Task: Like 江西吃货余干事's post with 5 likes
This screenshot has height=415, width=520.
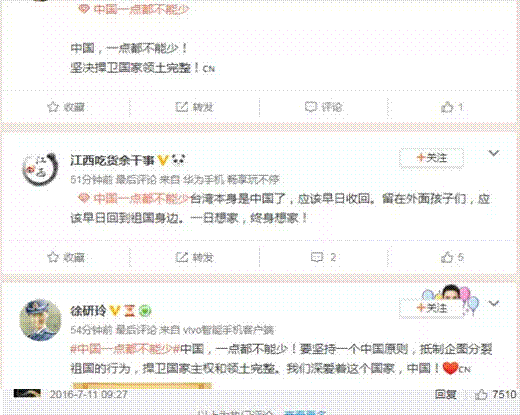Action: point(452,257)
